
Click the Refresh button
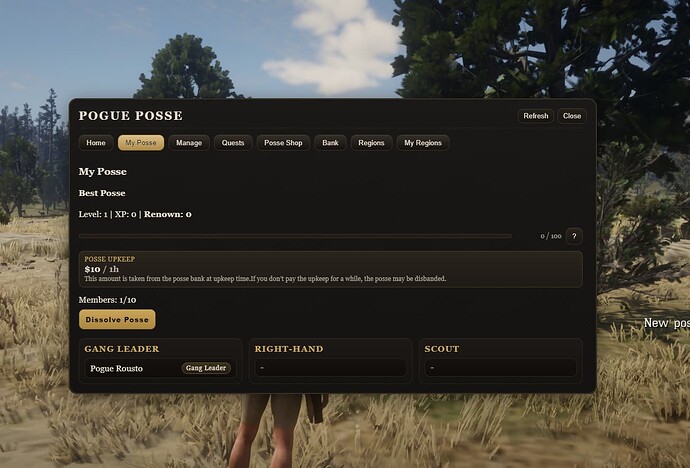pos(536,116)
